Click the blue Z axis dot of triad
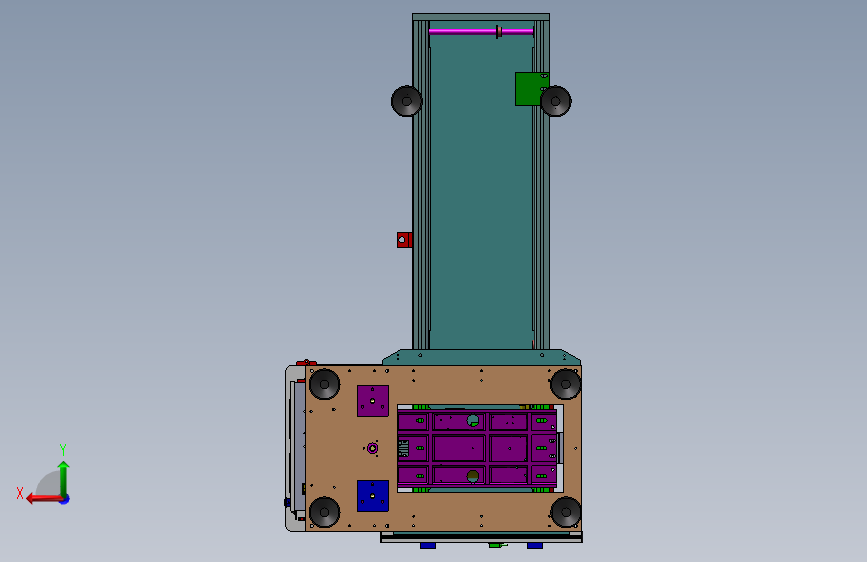The image size is (867, 562). (x=65, y=499)
